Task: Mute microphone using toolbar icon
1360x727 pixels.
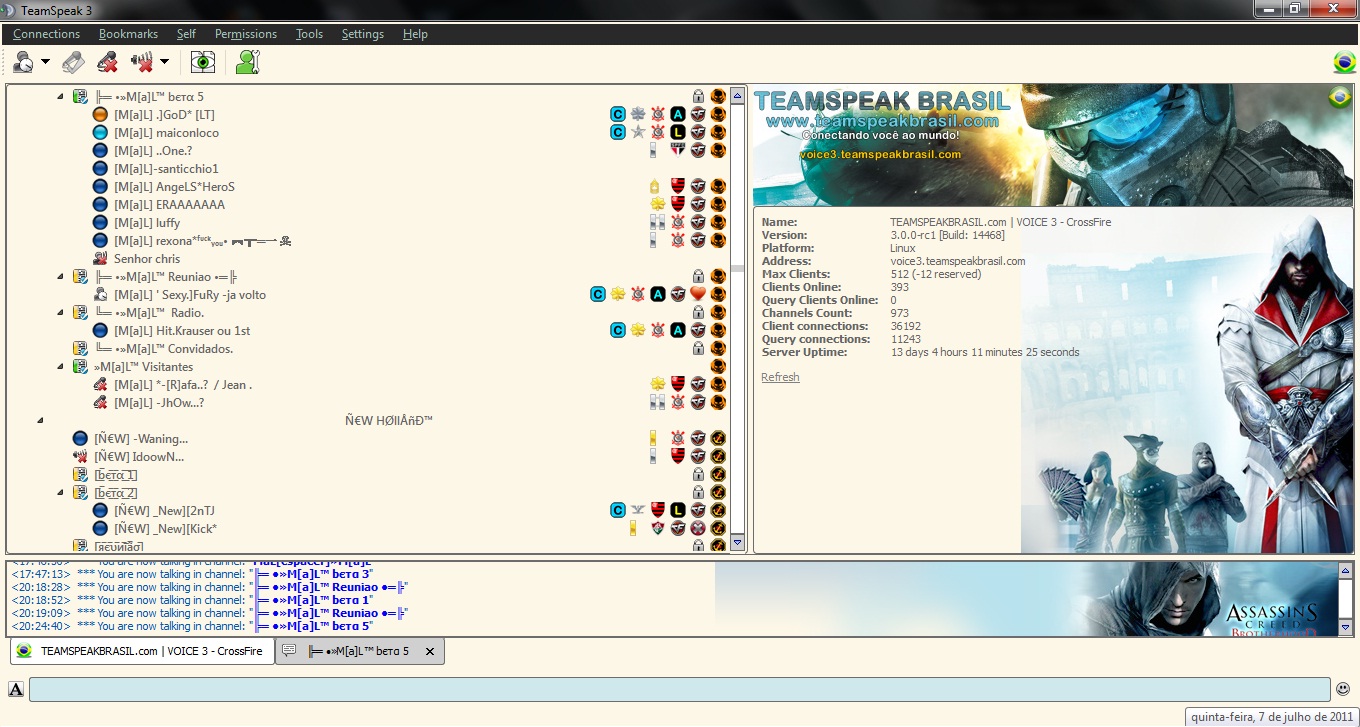Action: (x=107, y=62)
